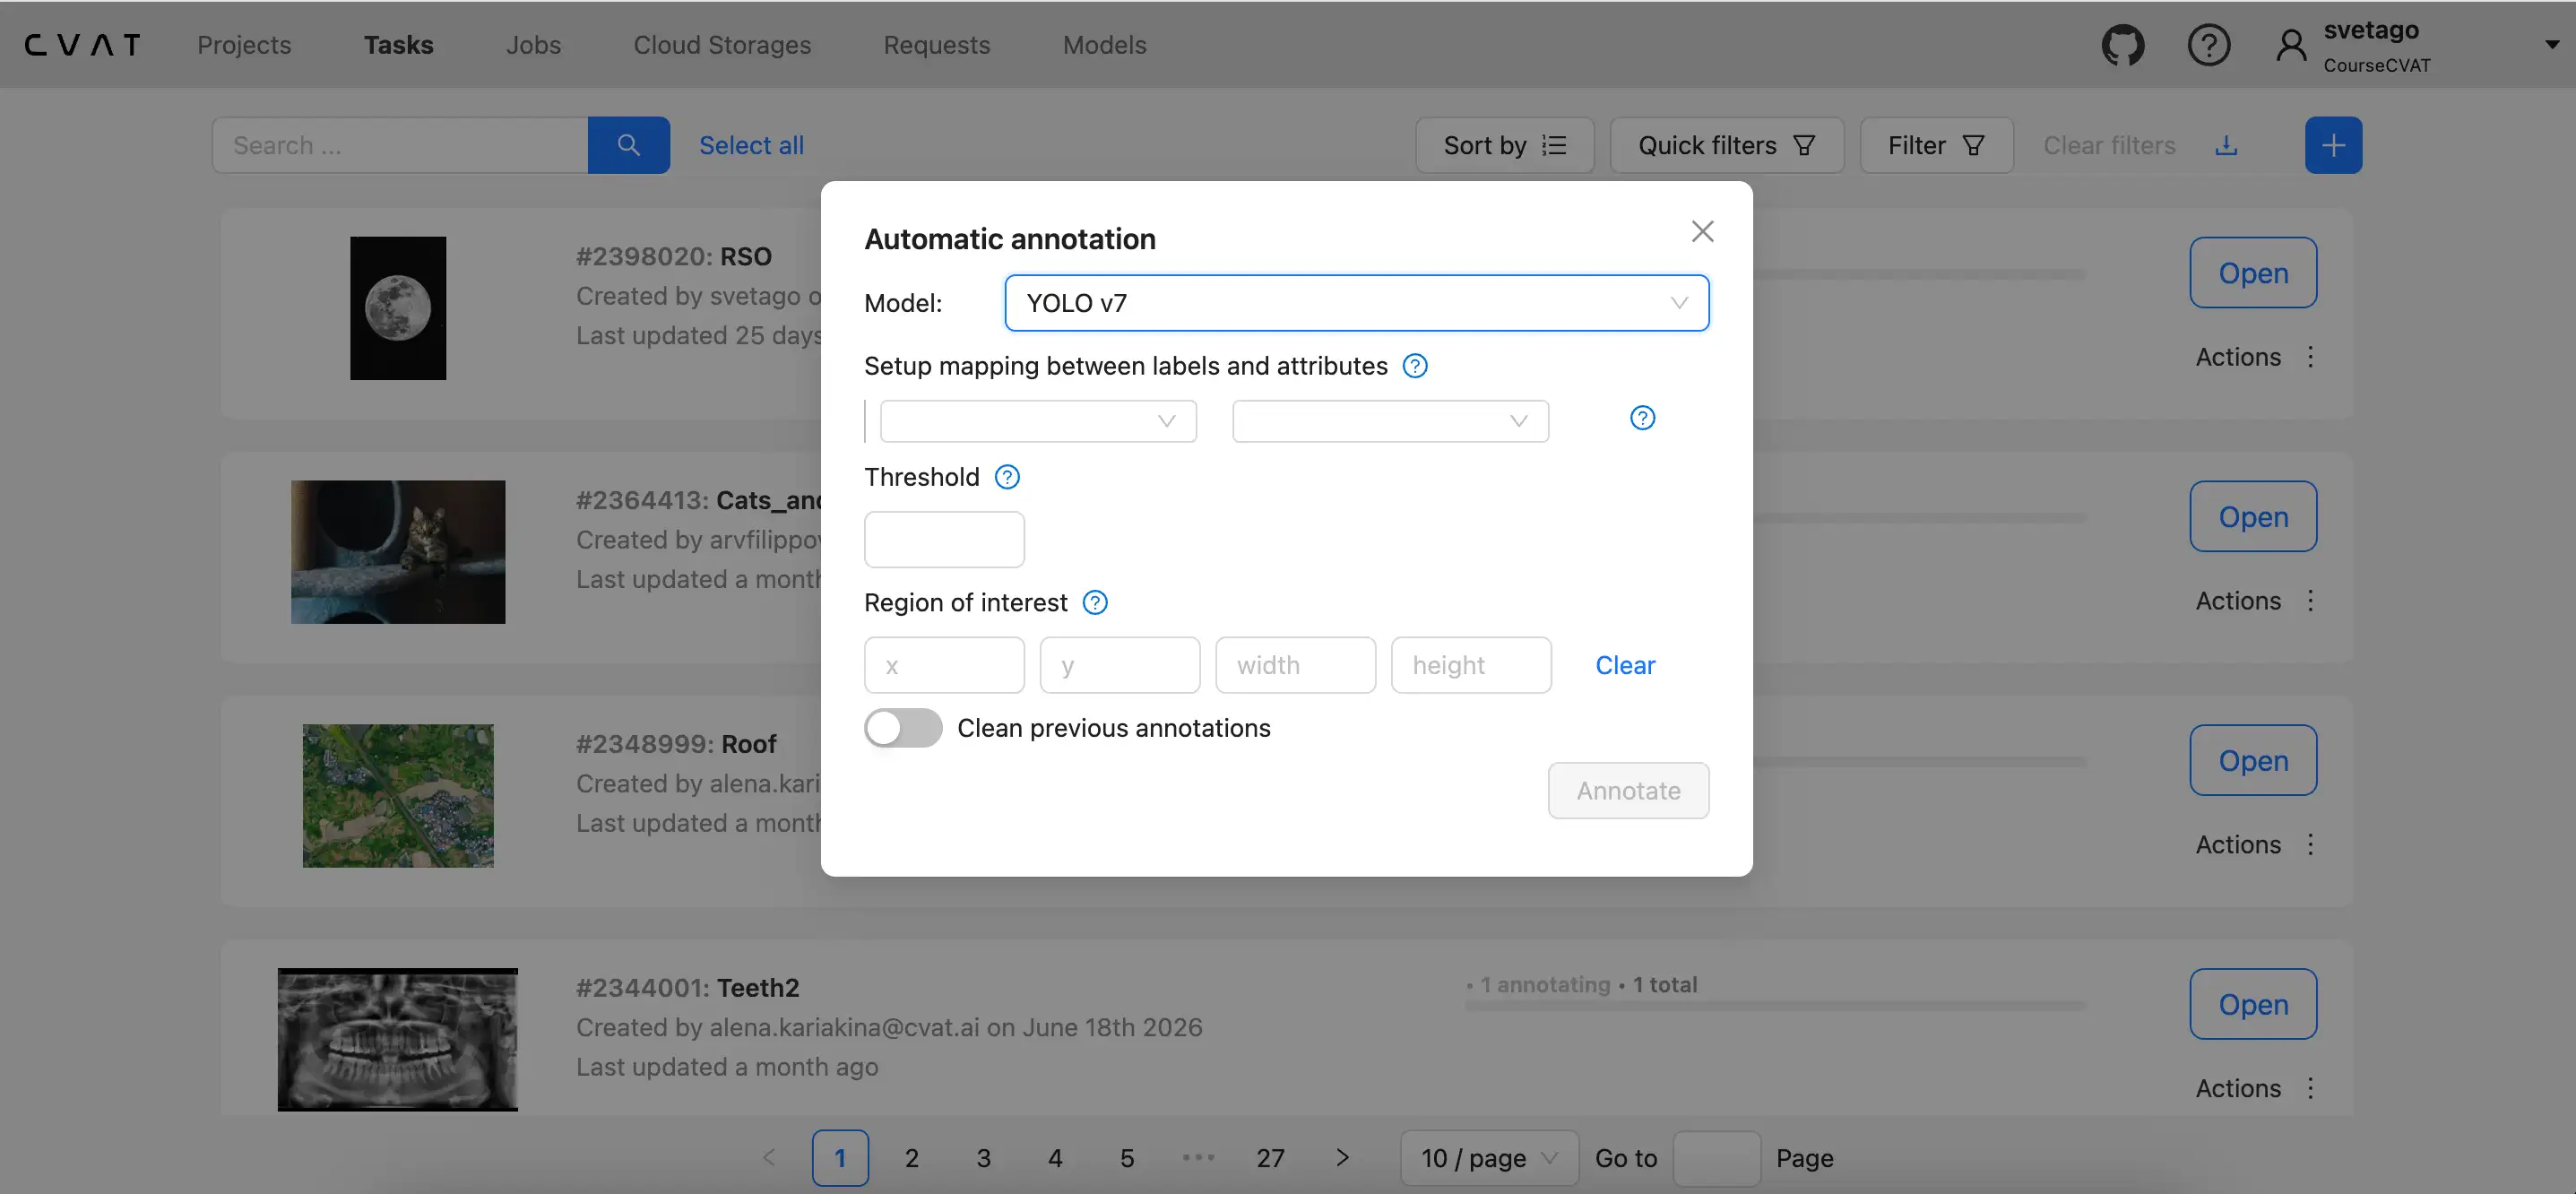Toggle Clean previous annotations switch
This screenshot has height=1194, width=2576.
[x=903, y=728]
